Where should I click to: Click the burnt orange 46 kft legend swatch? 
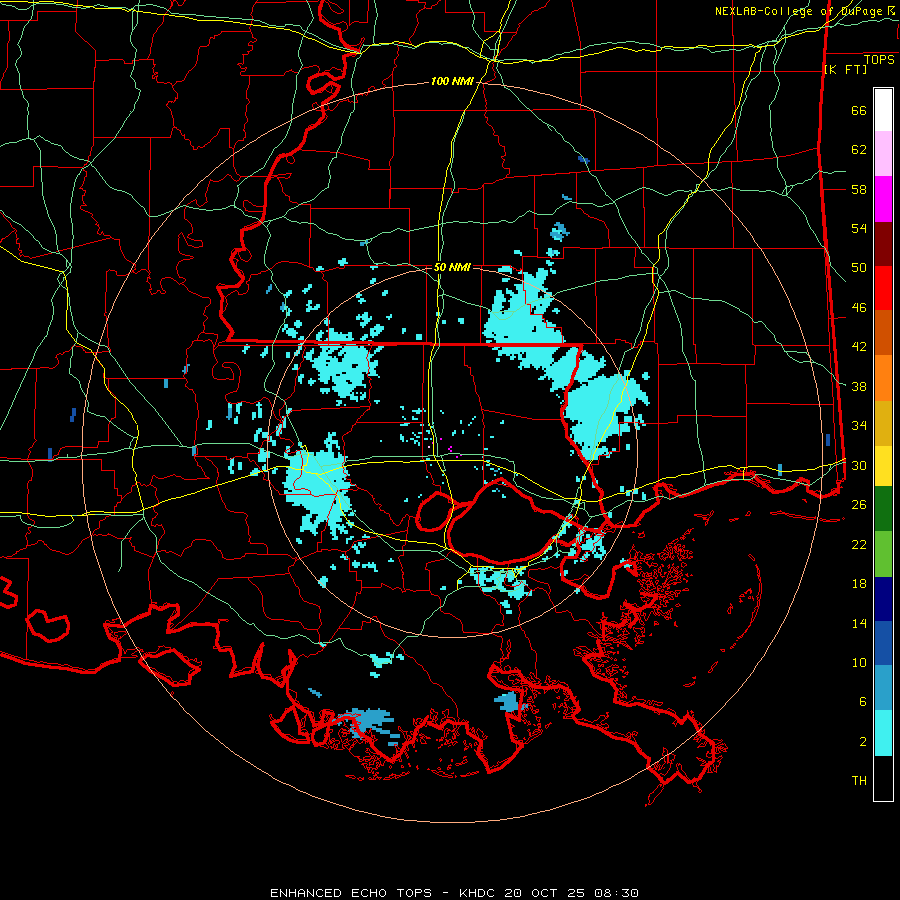[883, 332]
